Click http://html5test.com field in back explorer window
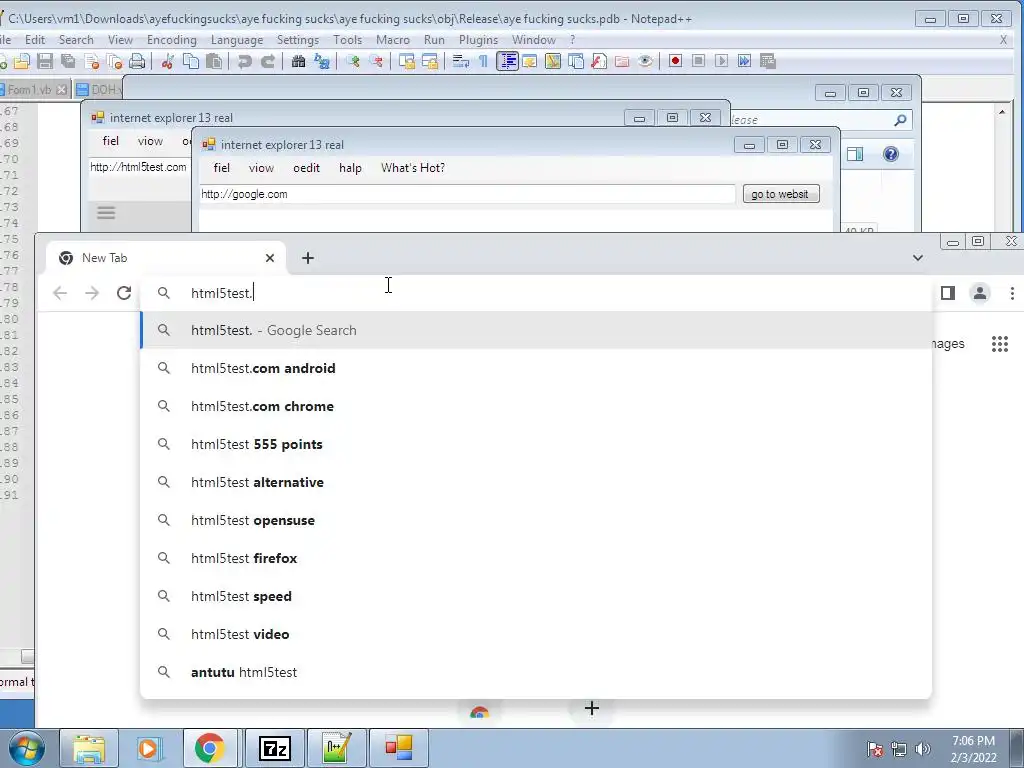 [x=140, y=167]
